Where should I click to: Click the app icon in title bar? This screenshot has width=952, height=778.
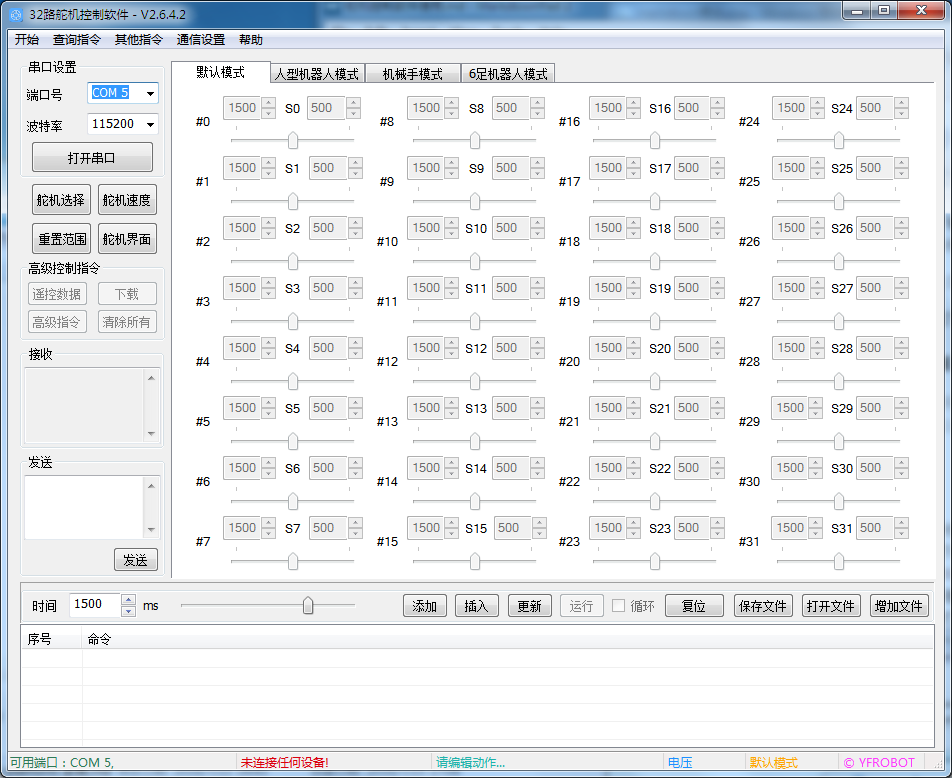15,15
